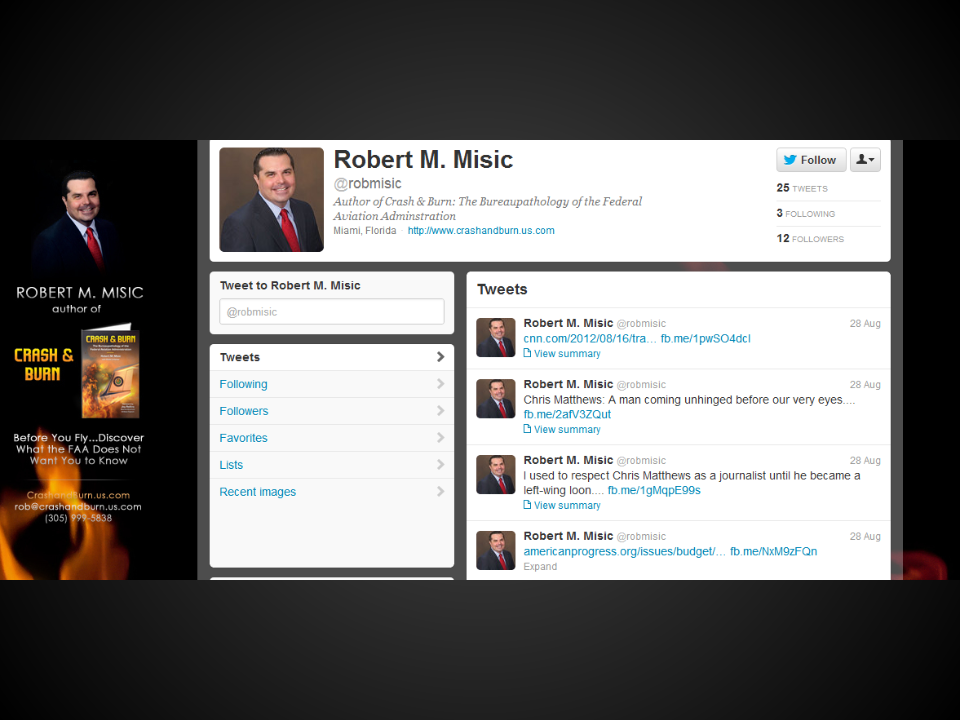
Task: Click Expand under the americanprogress tweet
Action: pyautogui.click(x=540, y=566)
